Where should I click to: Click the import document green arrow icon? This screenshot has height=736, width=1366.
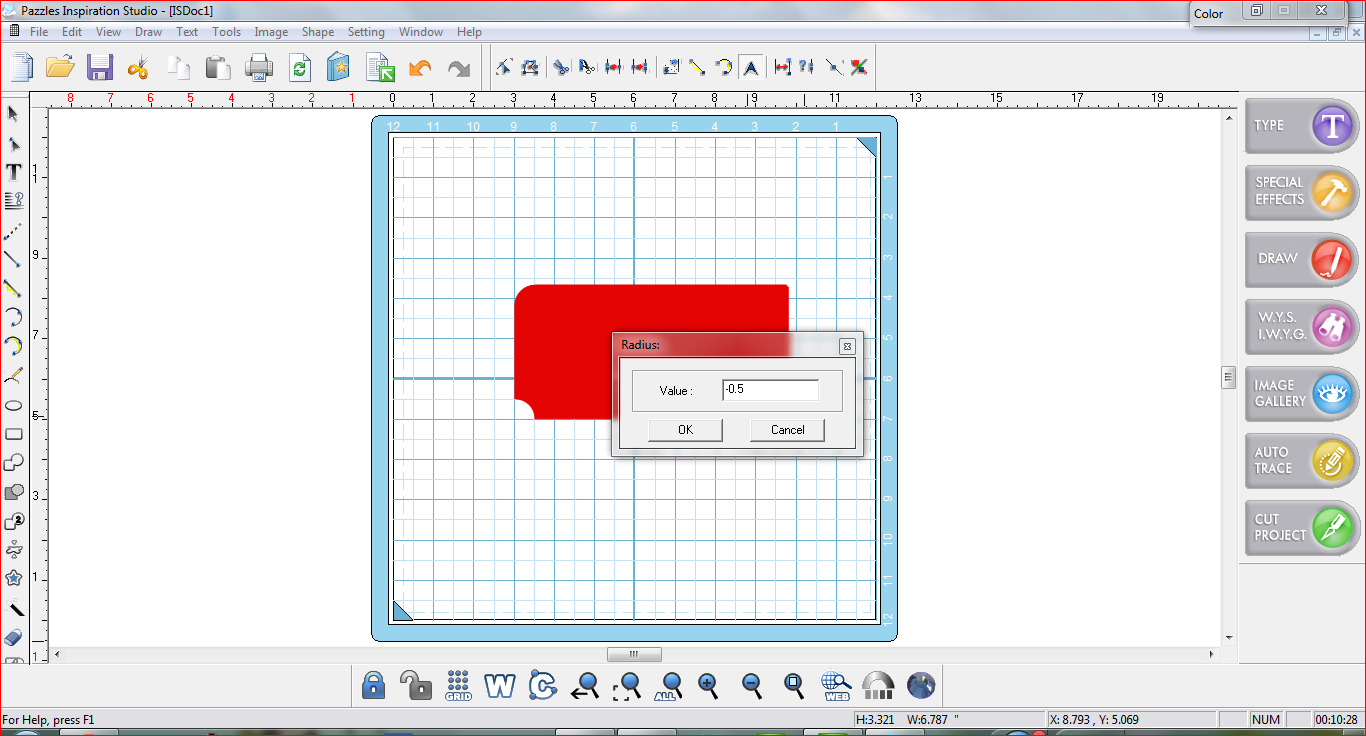tap(380, 68)
